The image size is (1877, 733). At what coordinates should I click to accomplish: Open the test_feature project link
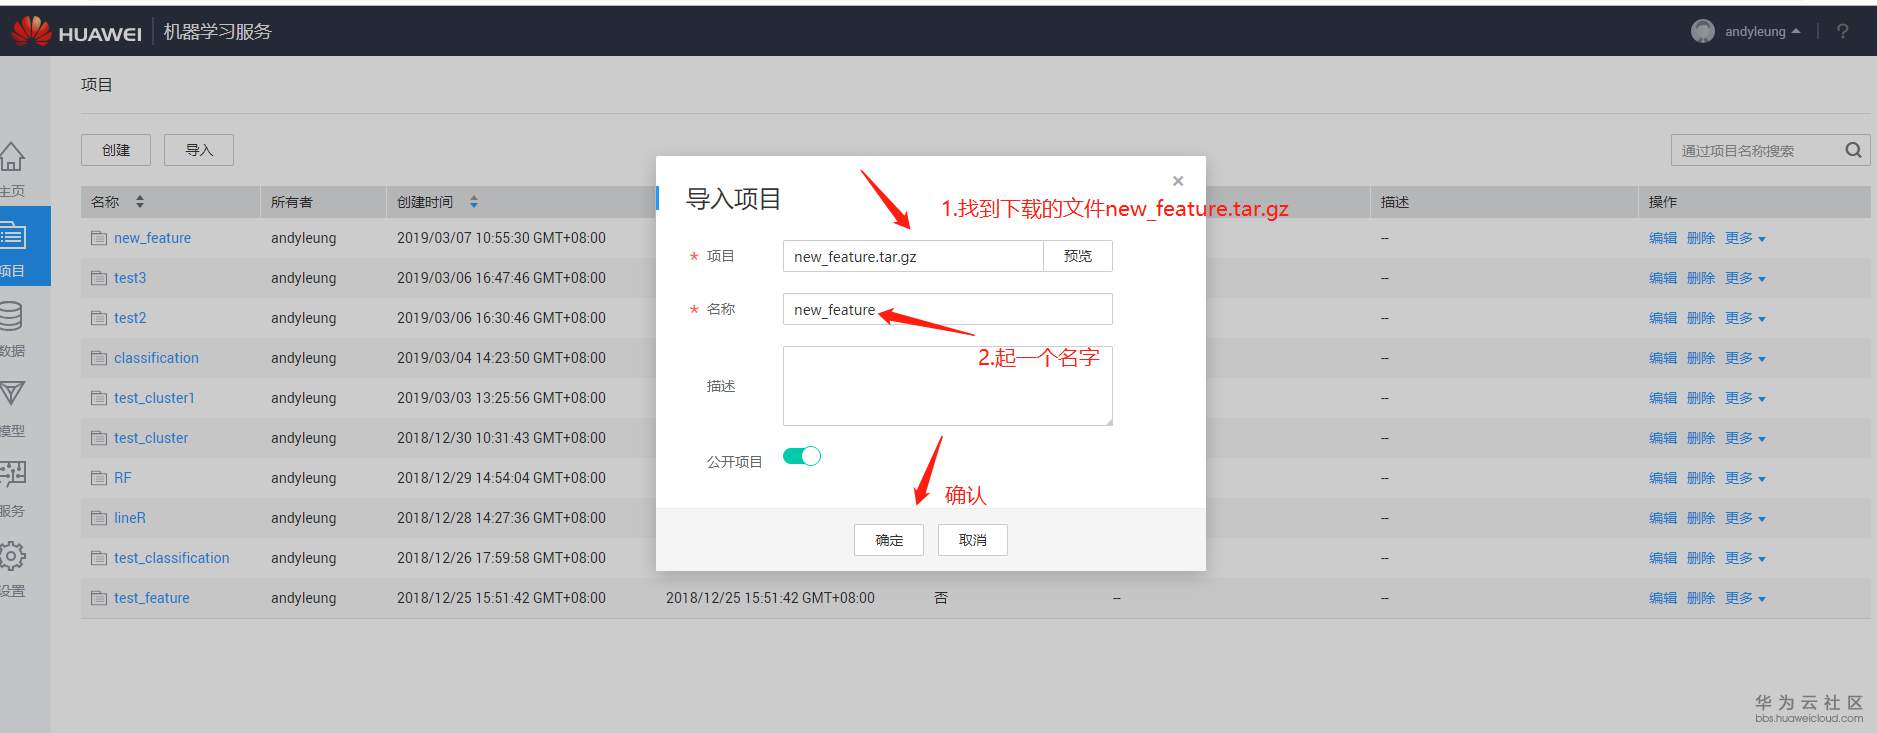coord(151,598)
